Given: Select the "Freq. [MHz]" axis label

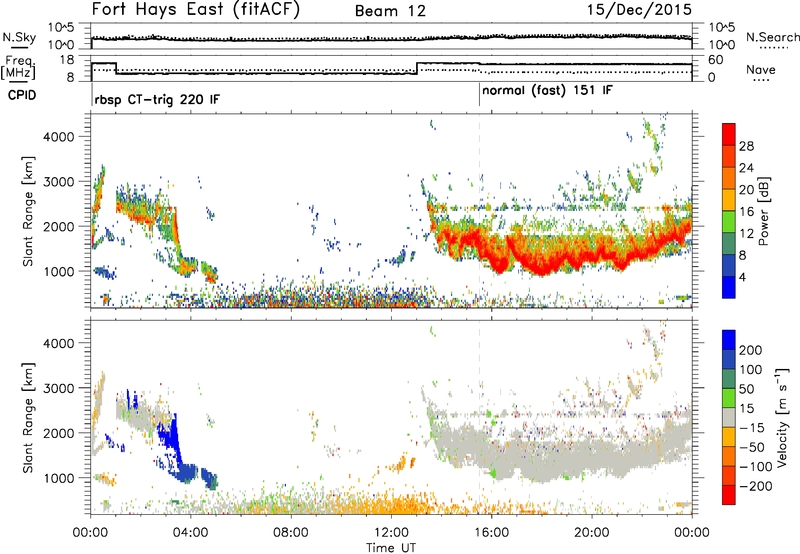Looking at the screenshot, I should (18, 68).
